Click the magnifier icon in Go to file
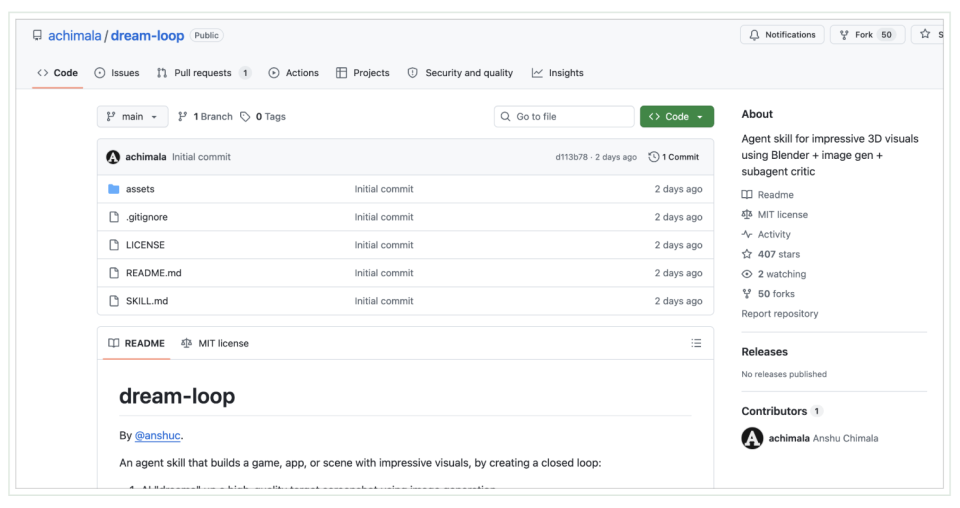 (505, 116)
